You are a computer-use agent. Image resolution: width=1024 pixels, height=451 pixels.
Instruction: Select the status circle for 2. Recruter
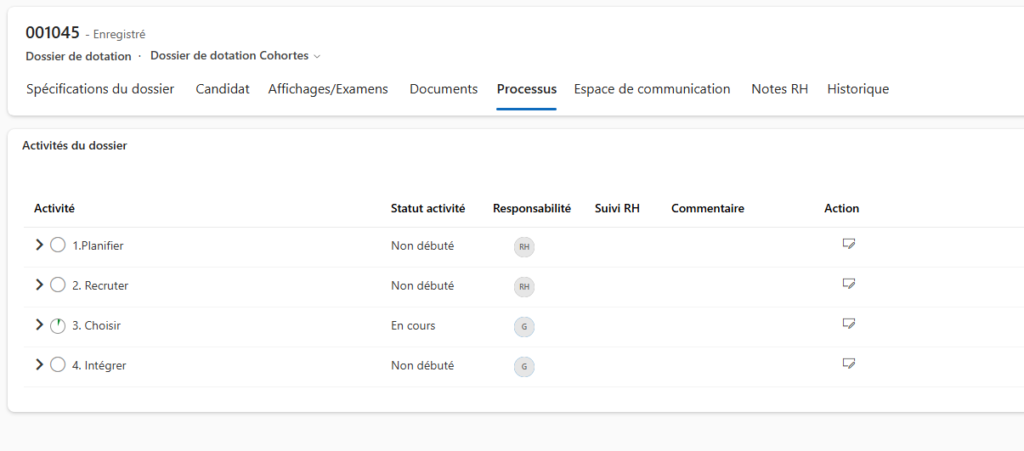pos(58,285)
